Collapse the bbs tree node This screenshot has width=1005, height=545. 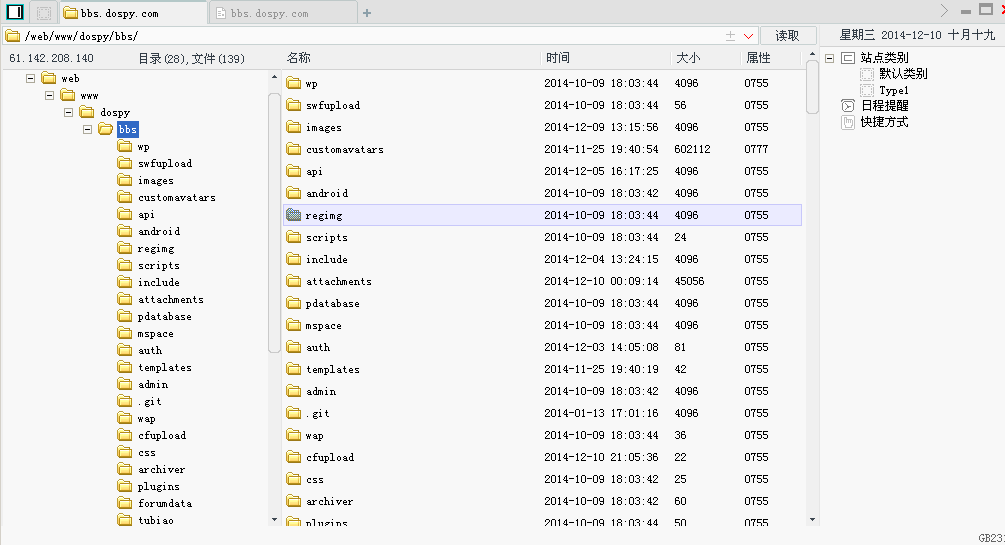pyautogui.click(x=88, y=130)
